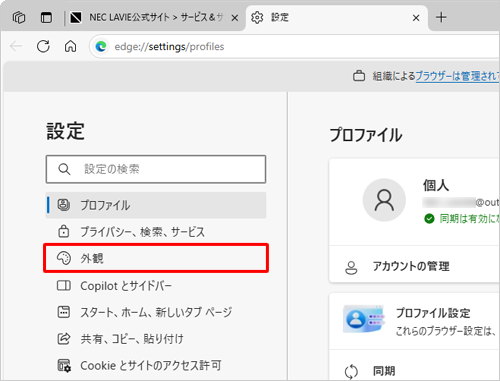Open 外観 settings

coord(156,258)
